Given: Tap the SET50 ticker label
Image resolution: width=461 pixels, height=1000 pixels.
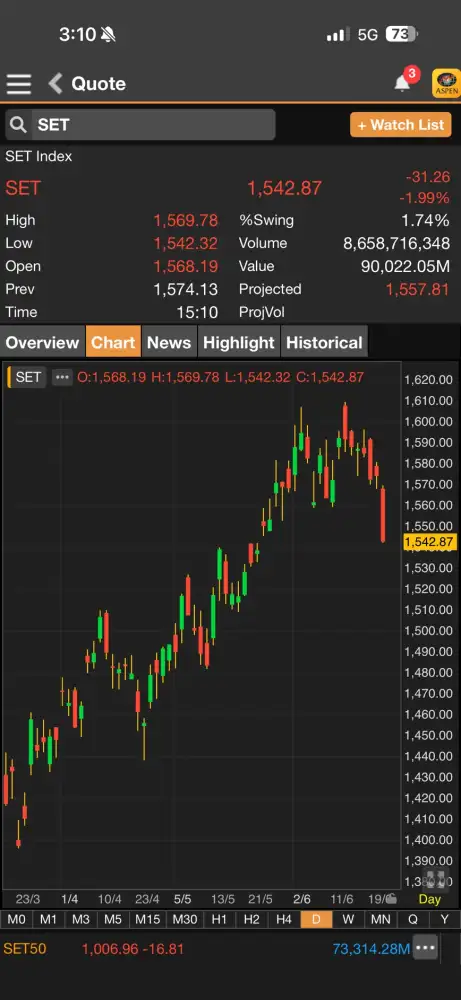Looking at the screenshot, I should point(24,948).
